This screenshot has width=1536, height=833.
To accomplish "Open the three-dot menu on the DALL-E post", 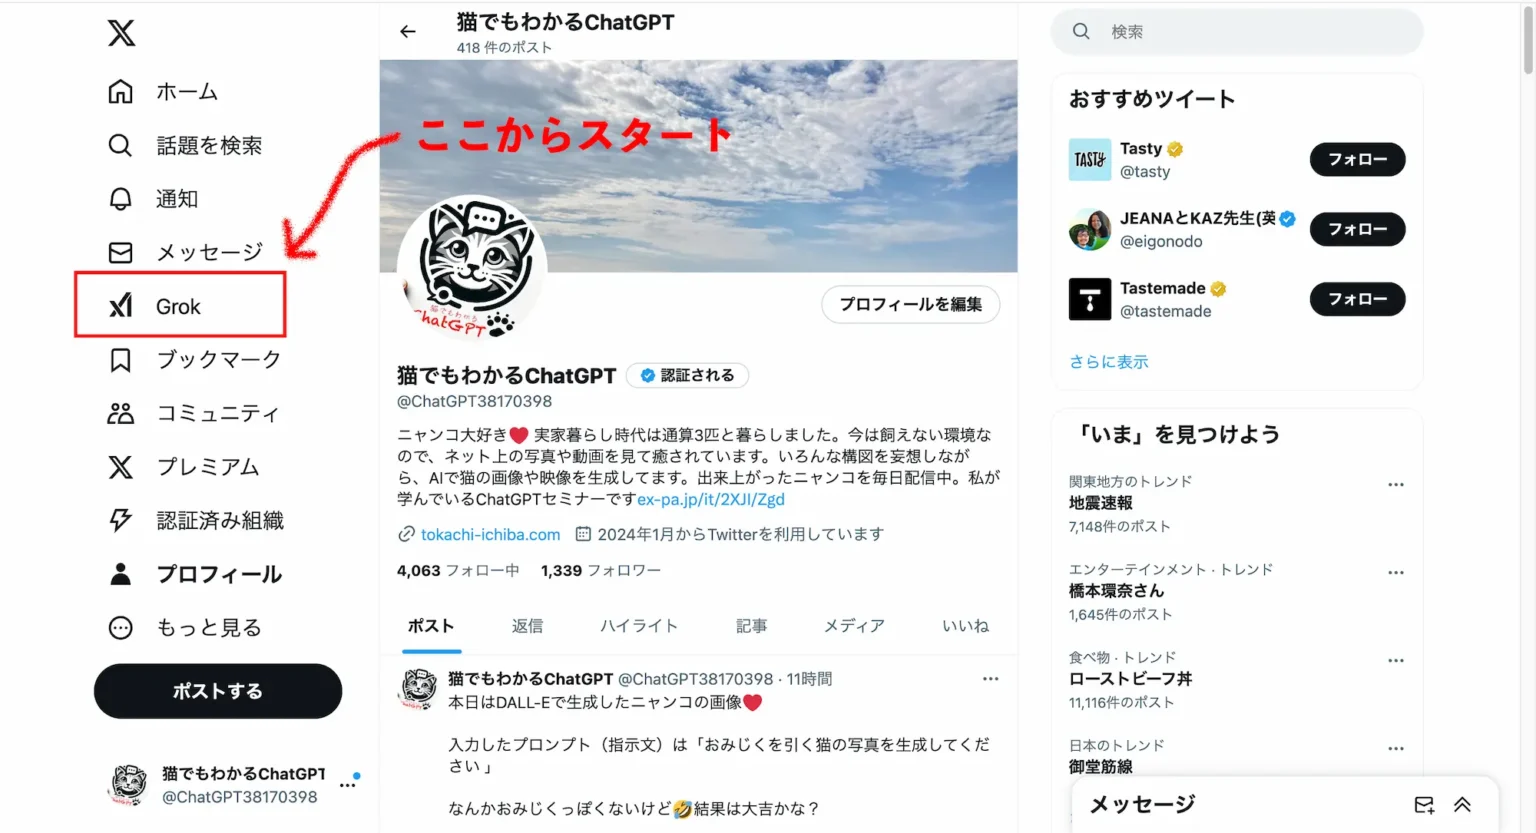I will tap(990, 679).
